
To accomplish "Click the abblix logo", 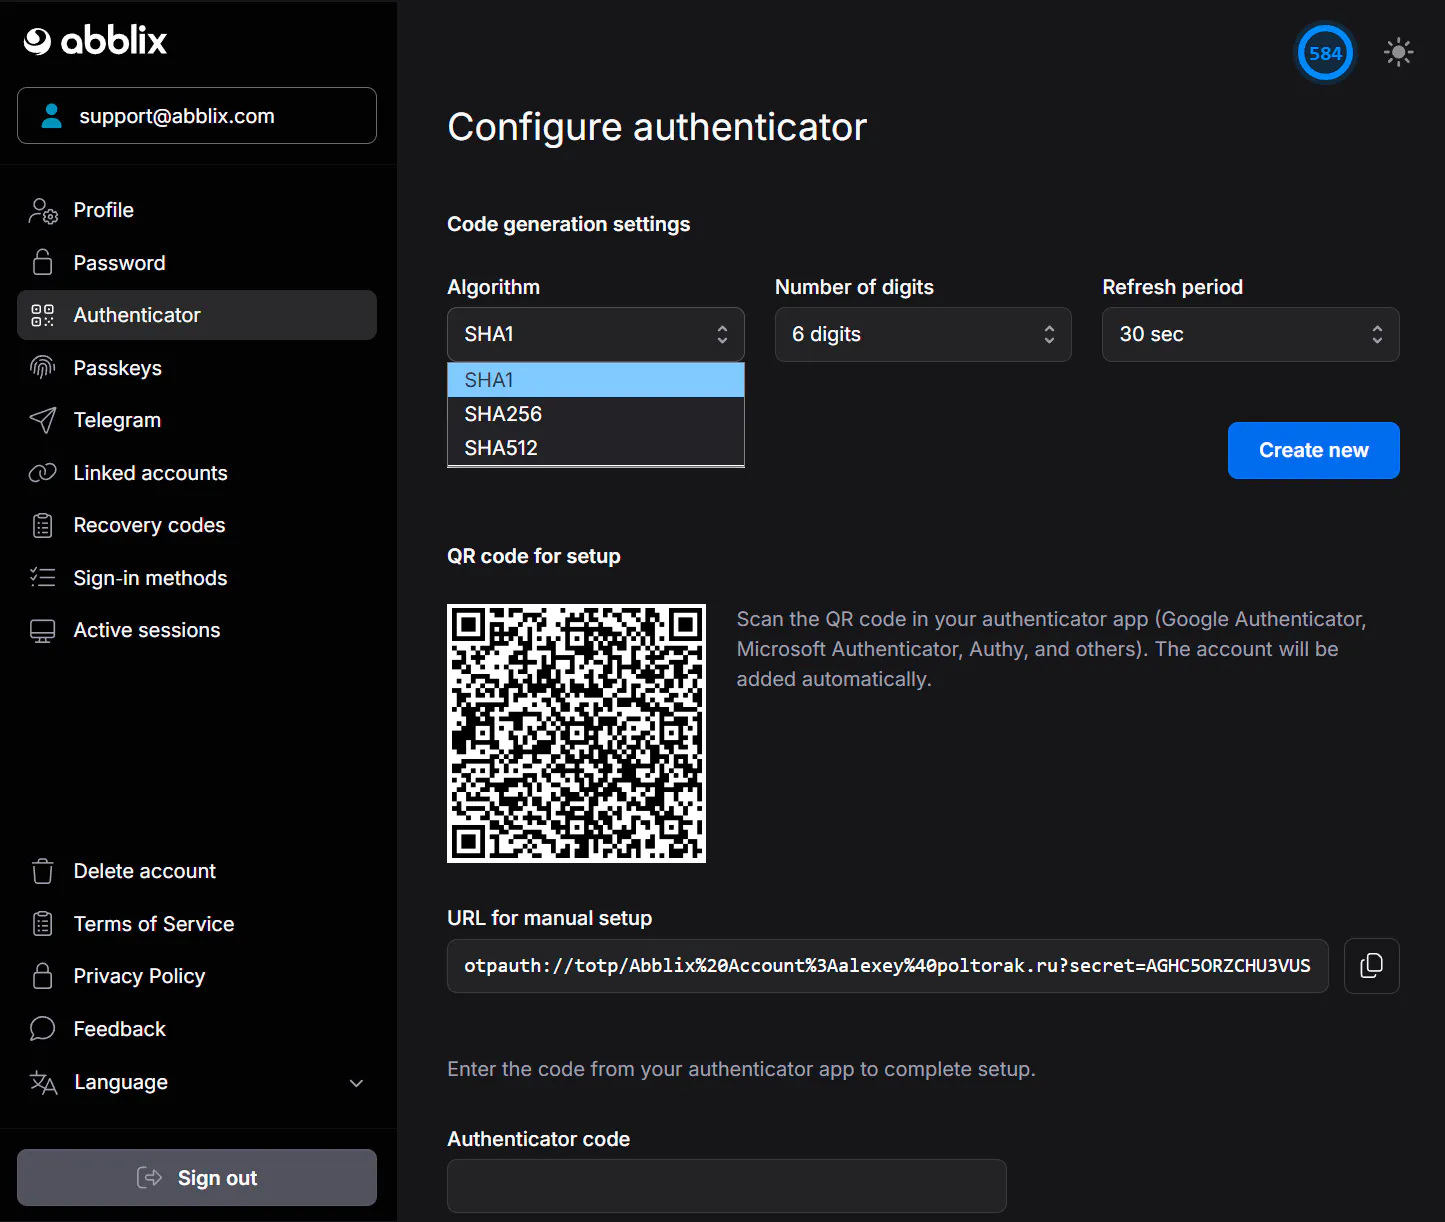I will (x=95, y=40).
